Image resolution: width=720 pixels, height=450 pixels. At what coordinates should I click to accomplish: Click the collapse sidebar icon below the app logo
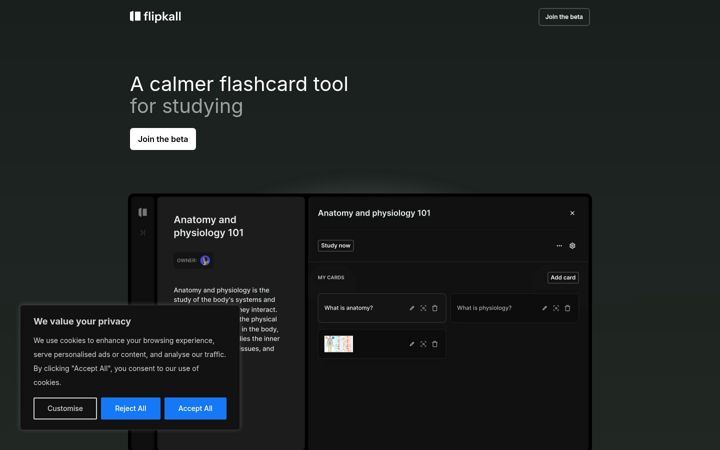coord(143,233)
